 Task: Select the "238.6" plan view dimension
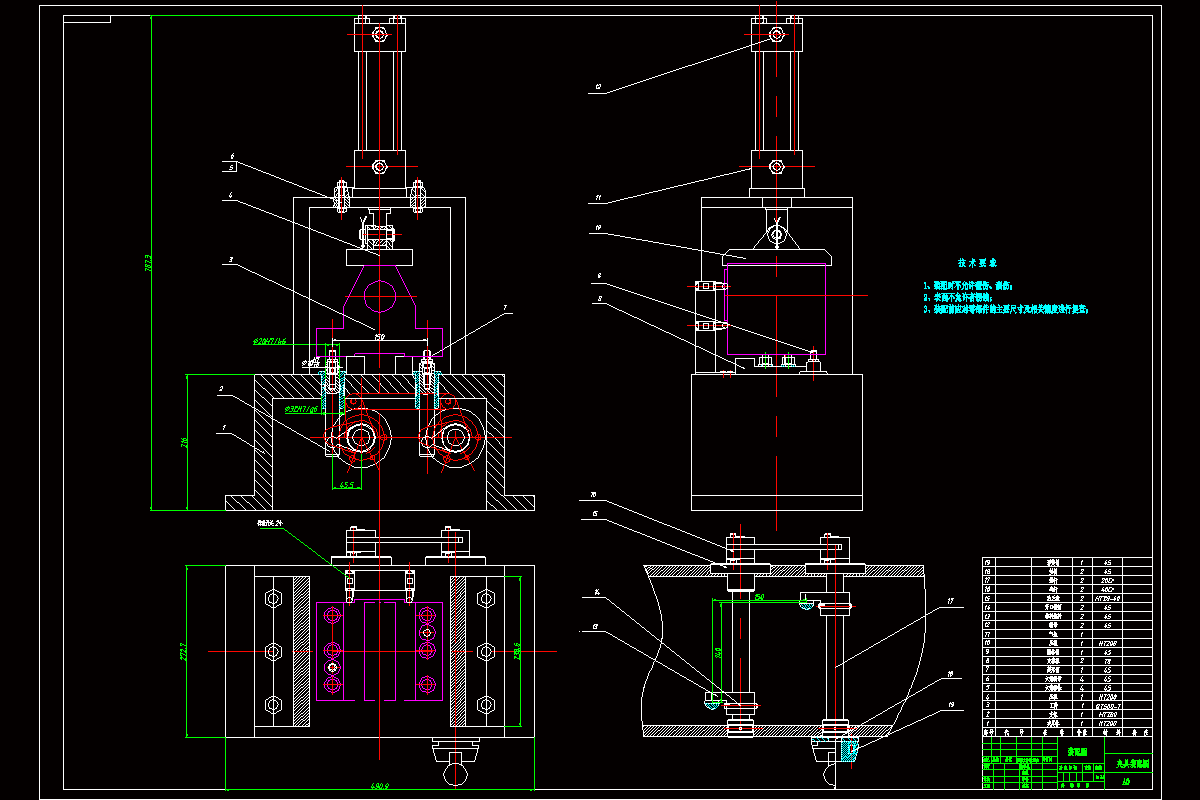(x=516, y=650)
